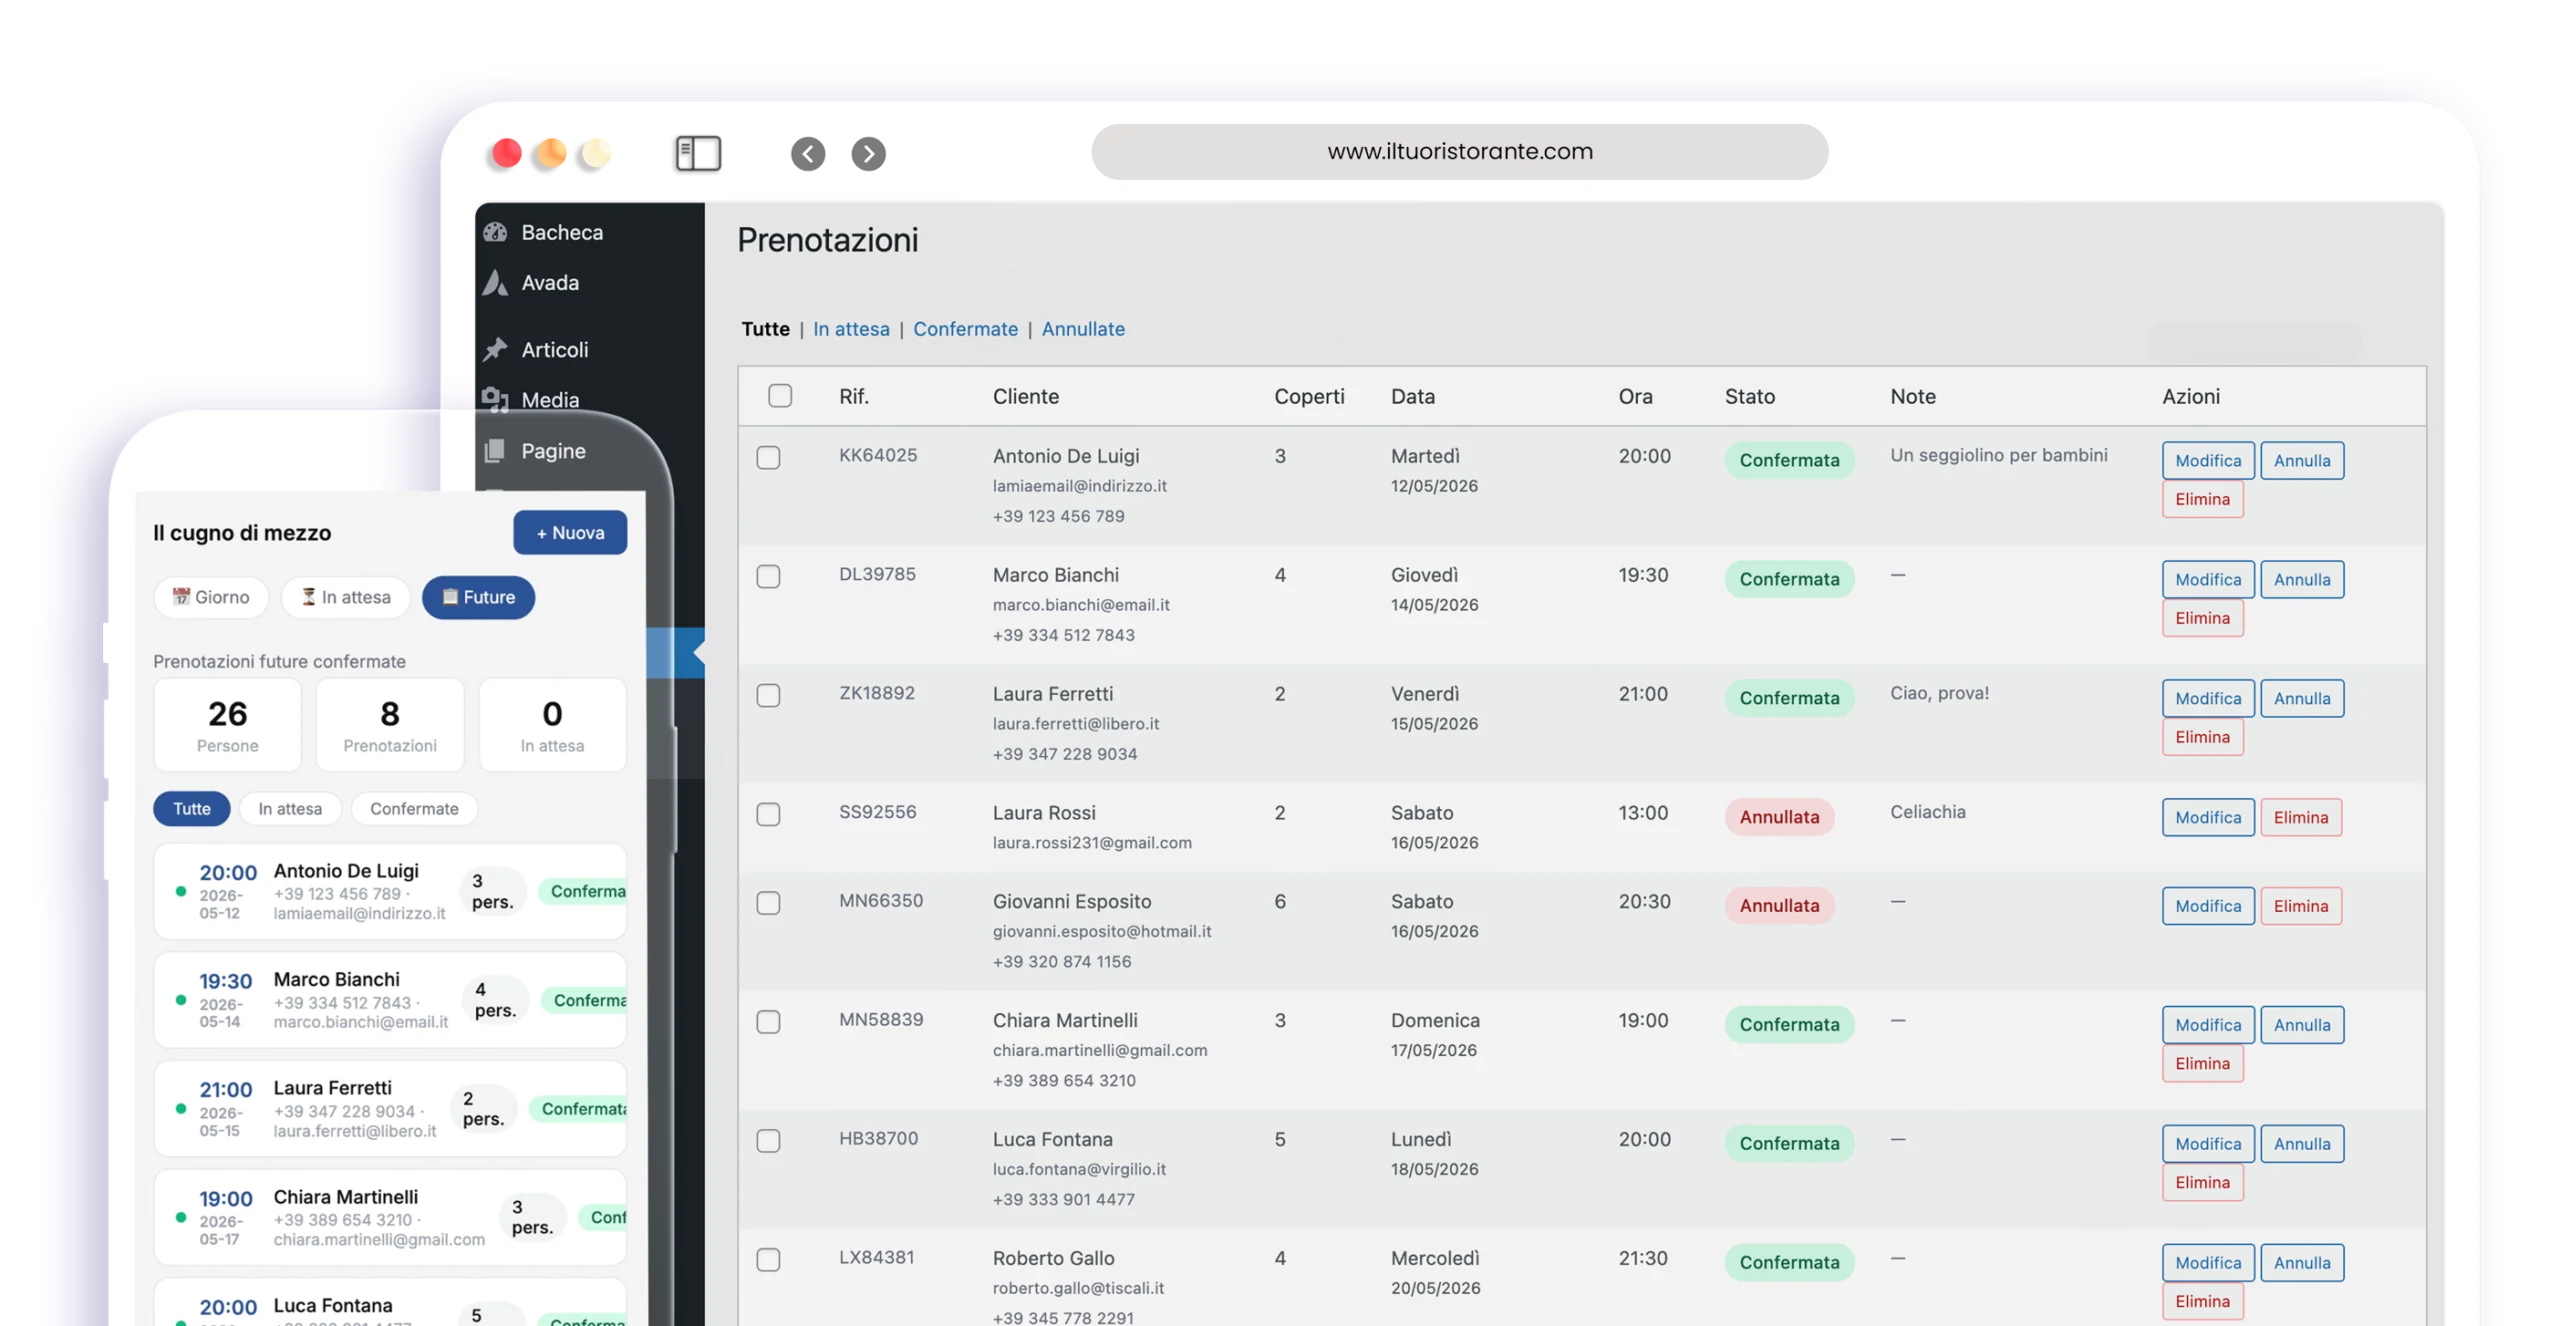
Task: Click the 26 Persone stat card
Action: pyautogui.click(x=227, y=725)
